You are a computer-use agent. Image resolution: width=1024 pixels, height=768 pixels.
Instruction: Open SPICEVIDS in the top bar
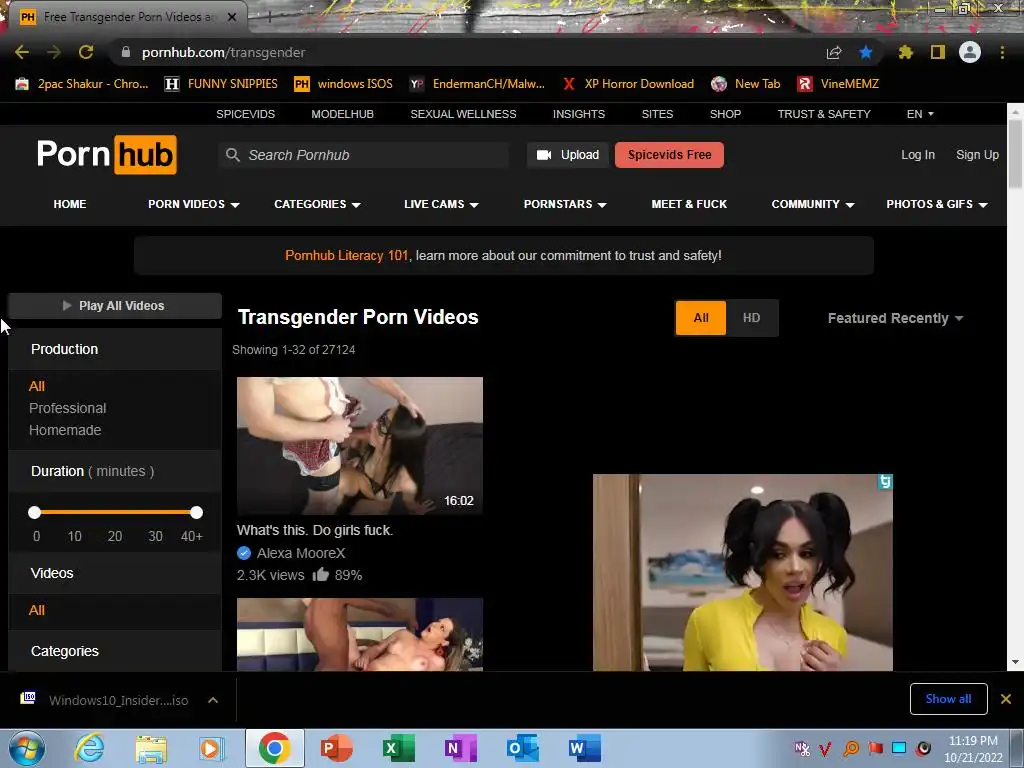(246, 114)
